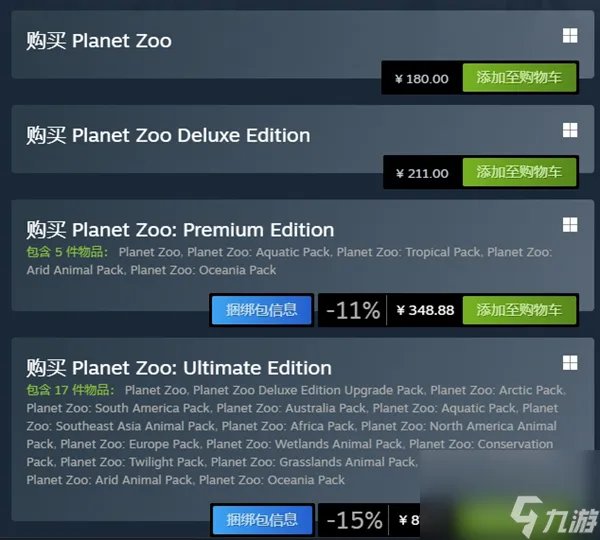Add Planet Zoo Deluxe Edition to cart
This screenshot has width=600, height=540.
(x=519, y=172)
